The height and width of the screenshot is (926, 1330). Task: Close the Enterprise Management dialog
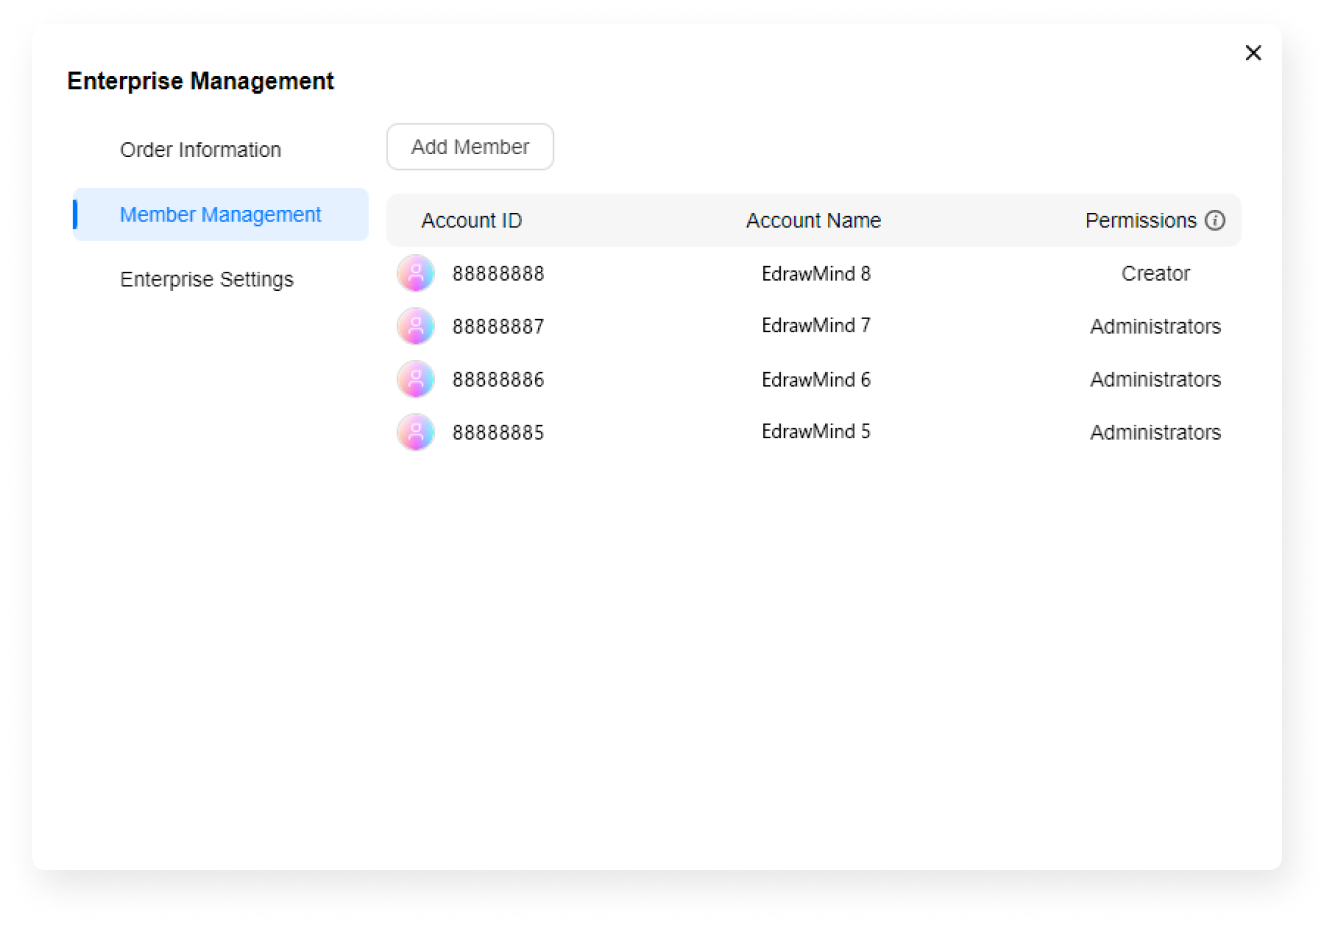1253,53
